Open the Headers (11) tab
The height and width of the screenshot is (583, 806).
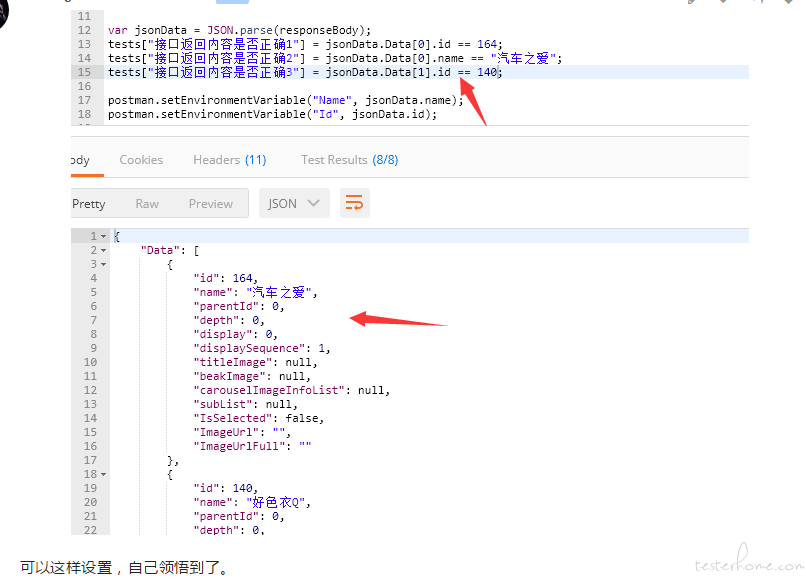(229, 160)
